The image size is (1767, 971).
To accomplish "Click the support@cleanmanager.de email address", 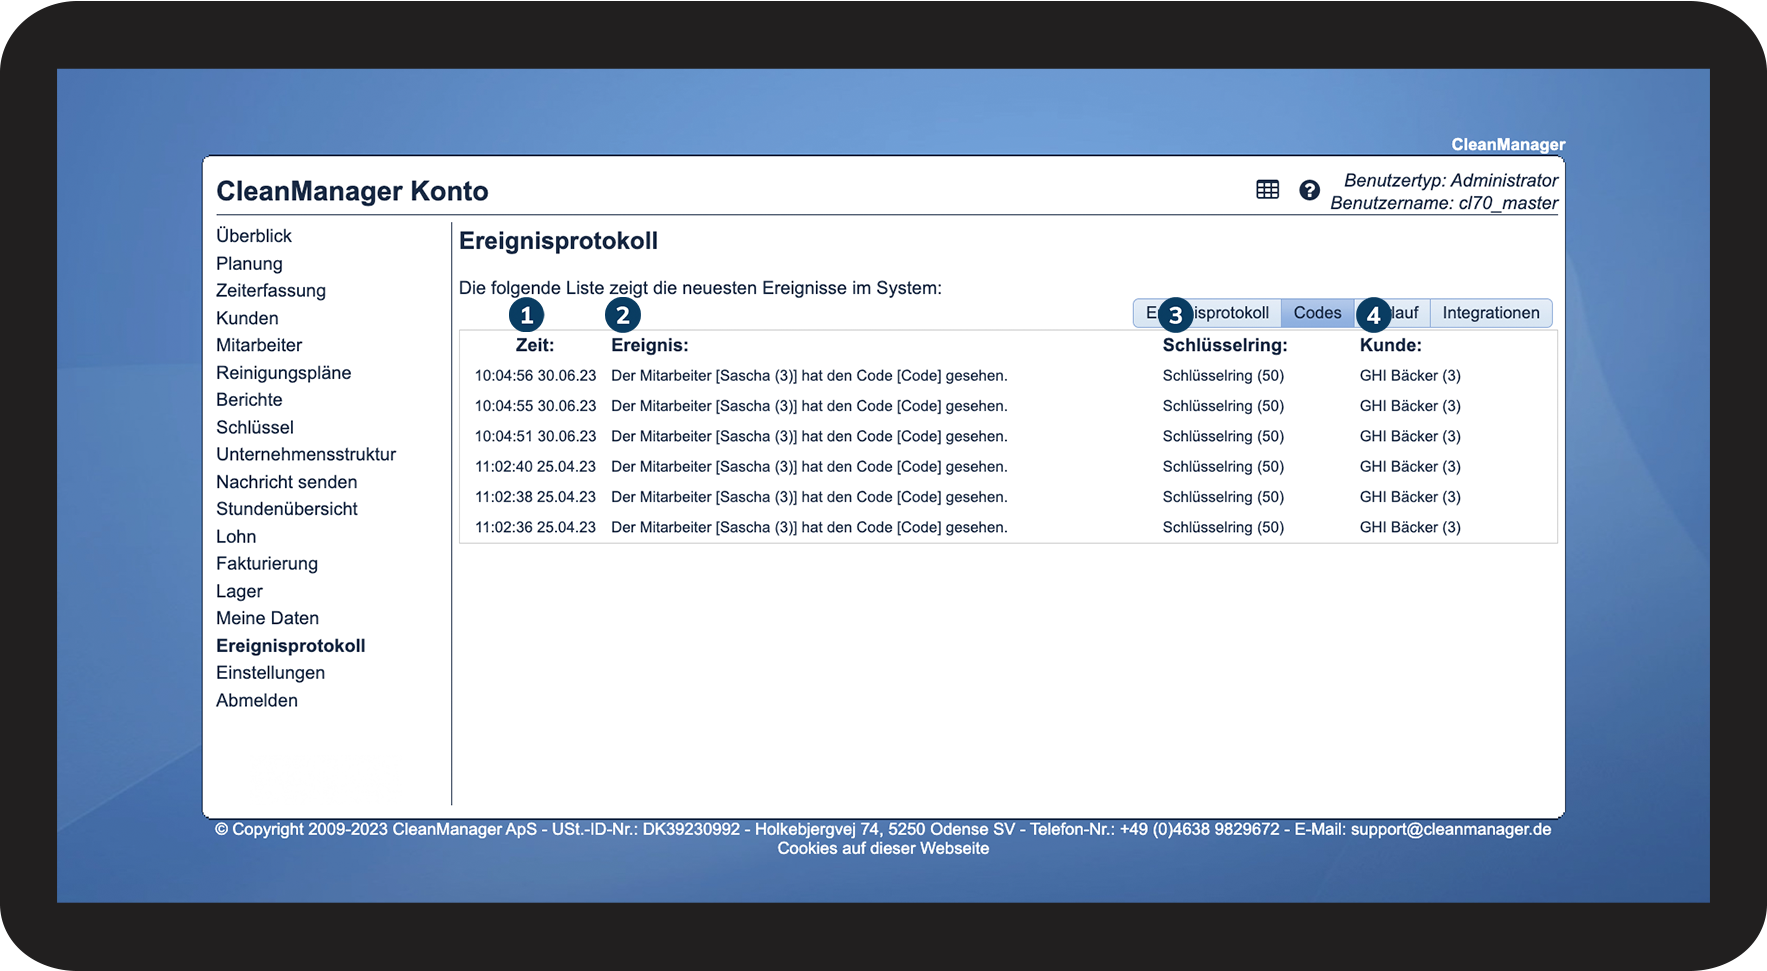I will pos(1451,829).
